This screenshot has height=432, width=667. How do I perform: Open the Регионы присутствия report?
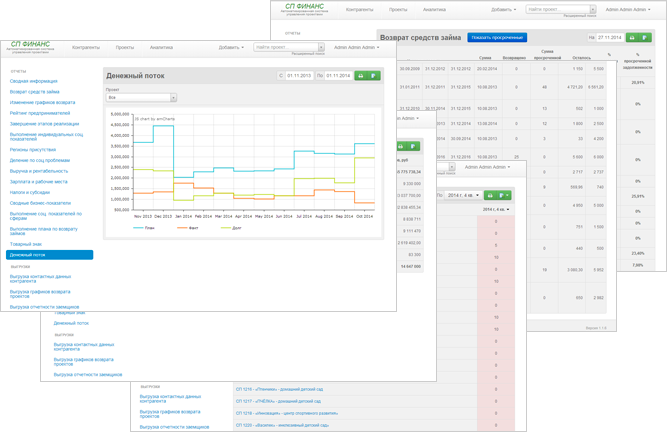[x=33, y=150]
